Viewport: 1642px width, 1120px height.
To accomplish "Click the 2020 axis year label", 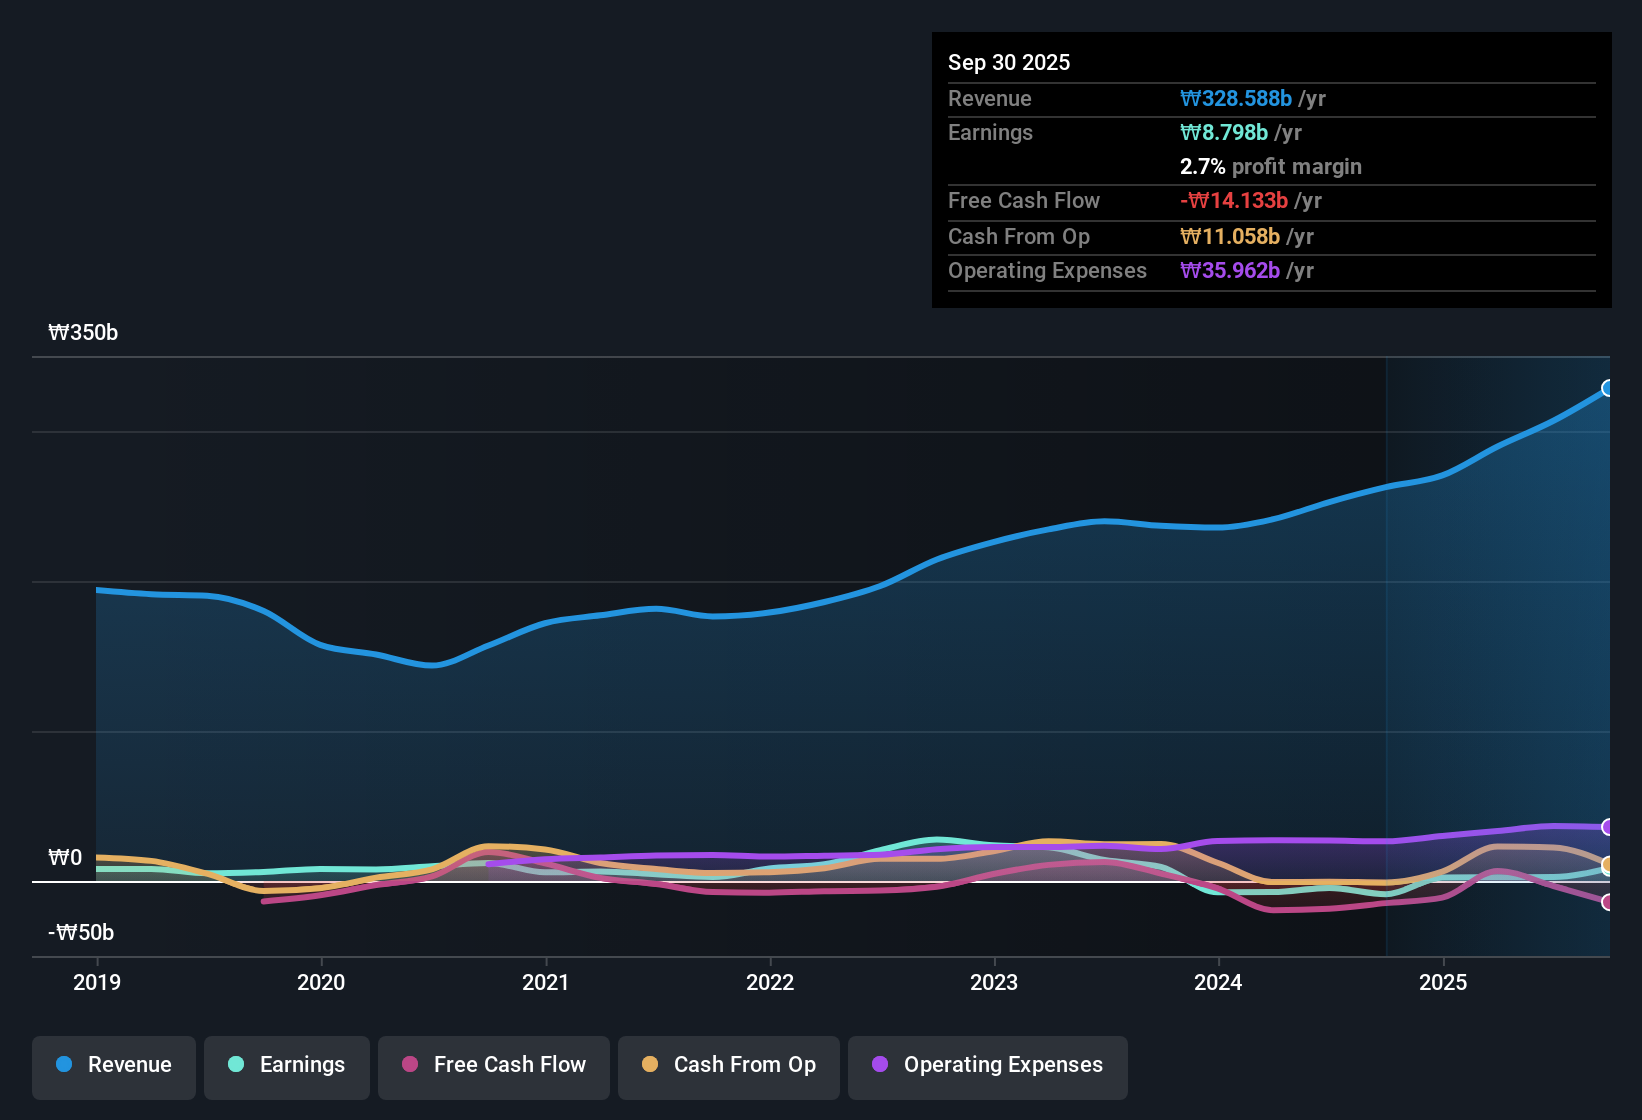I will tap(321, 983).
